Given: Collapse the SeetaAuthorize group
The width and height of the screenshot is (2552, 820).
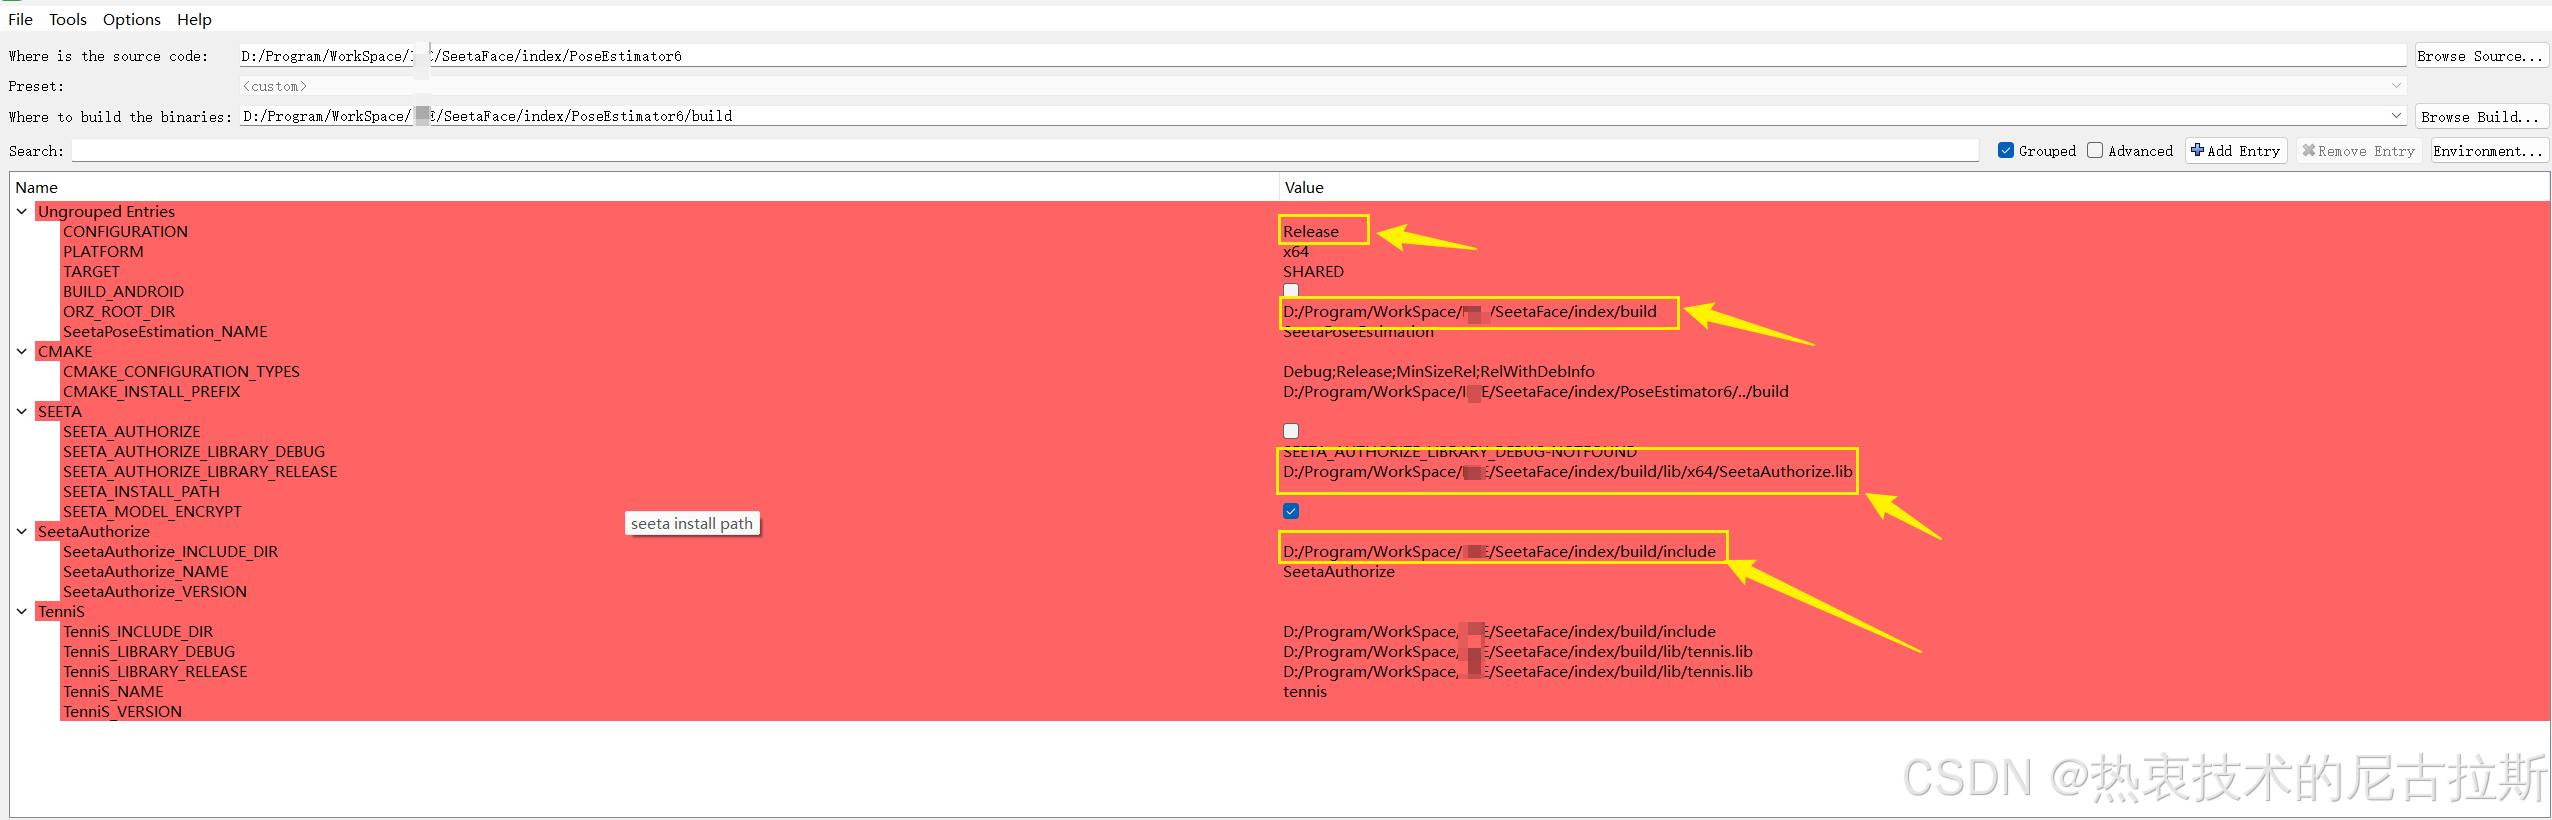Looking at the screenshot, I should pyautogui.click(x=22, y=531).
